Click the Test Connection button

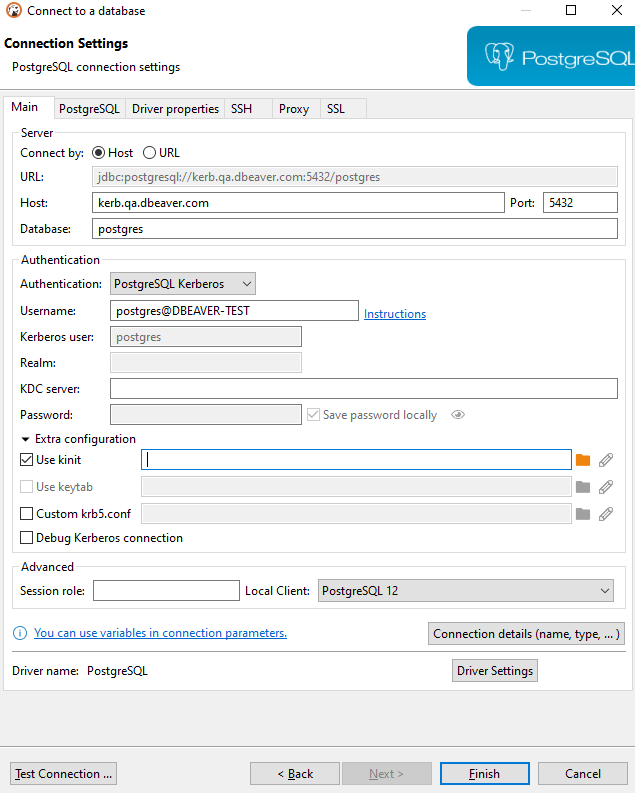click(63, 774)
